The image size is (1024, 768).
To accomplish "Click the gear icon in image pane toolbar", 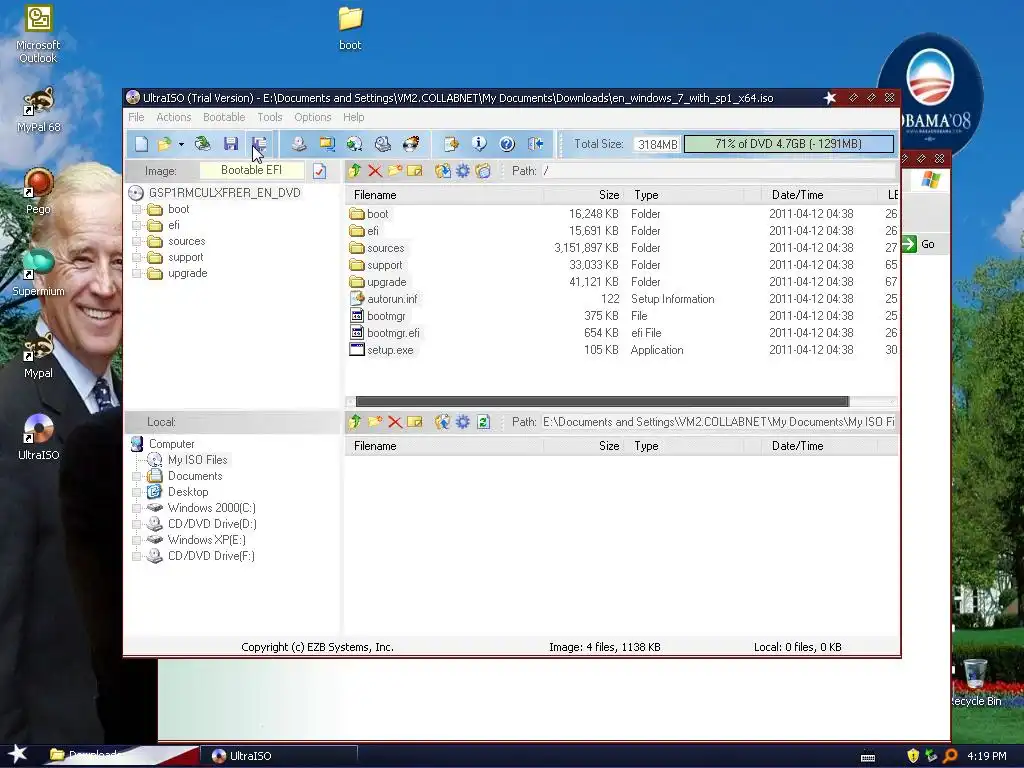I will [x=463, y=171].
